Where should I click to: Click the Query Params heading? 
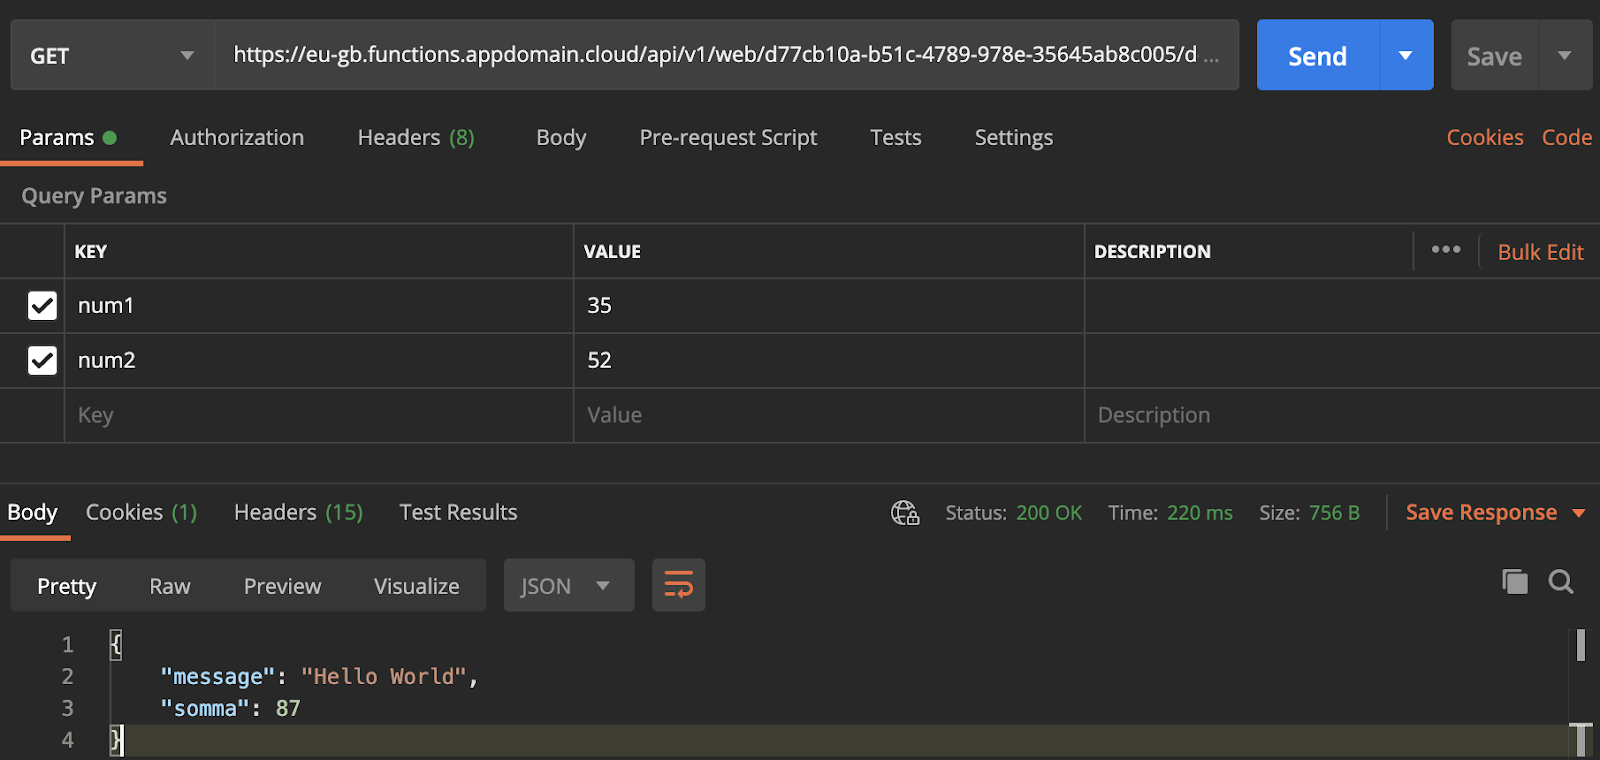click(x=94, y=196)
